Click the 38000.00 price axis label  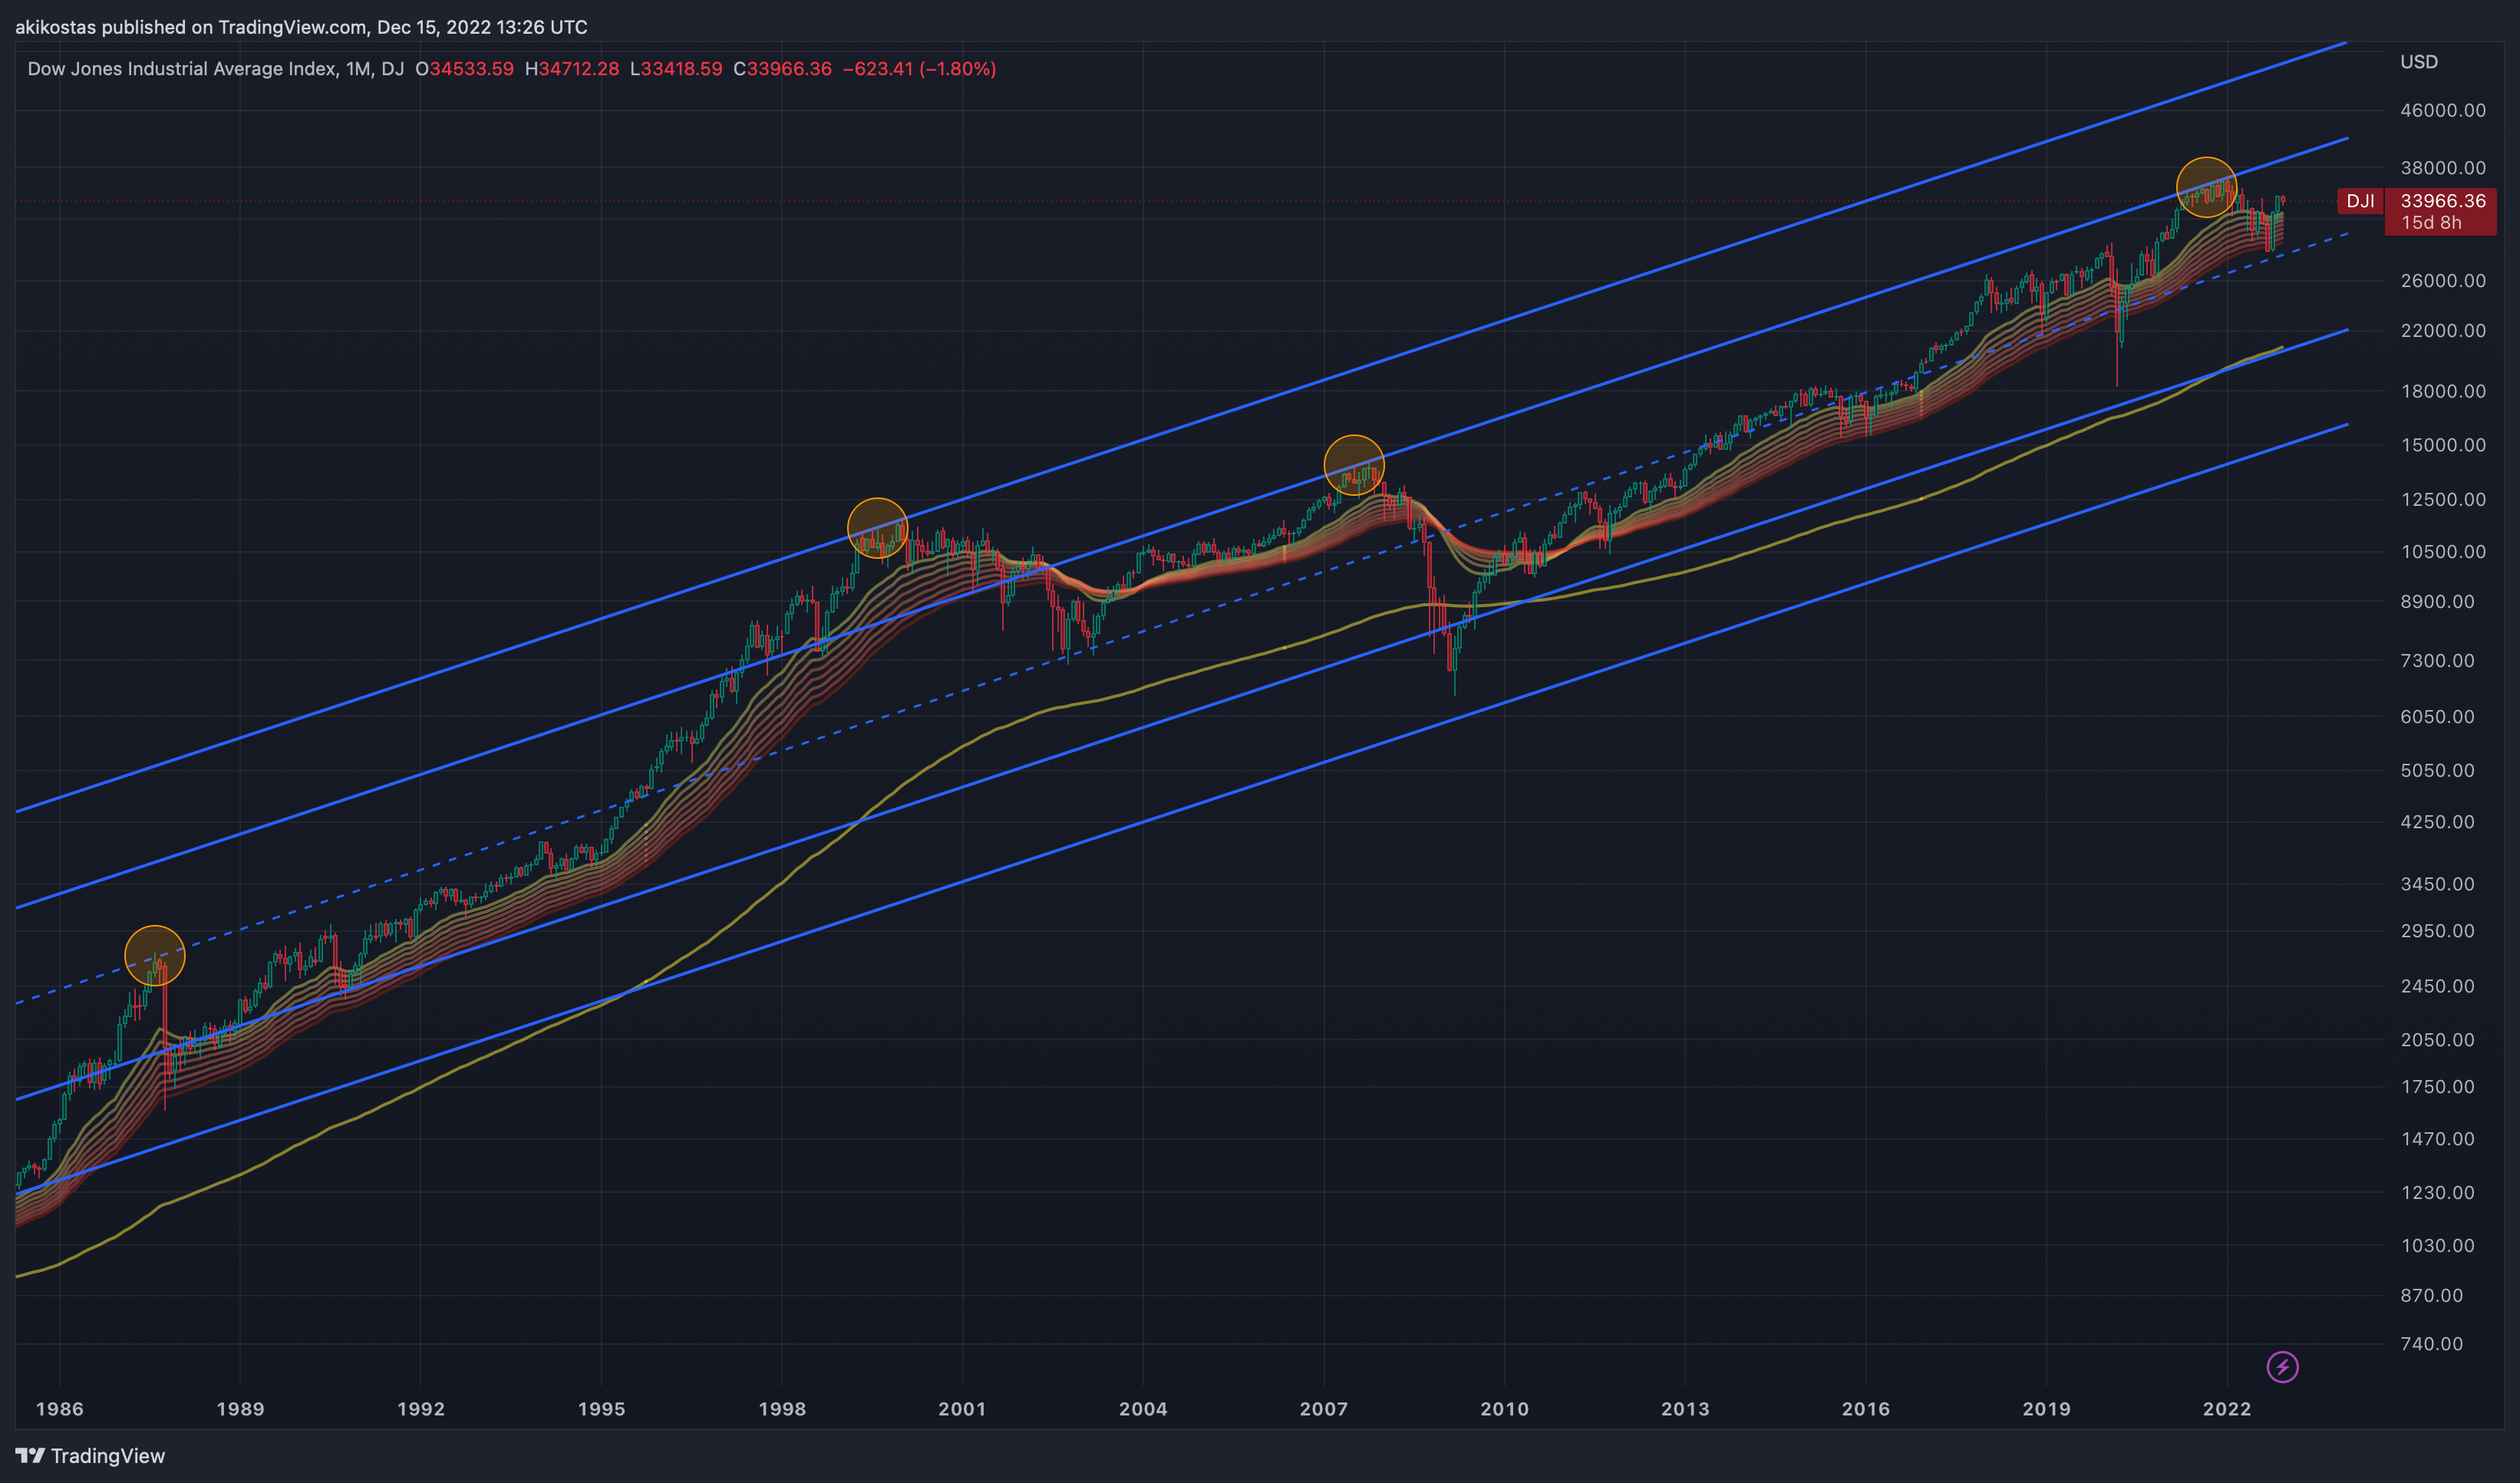[x=2443, y=168]
